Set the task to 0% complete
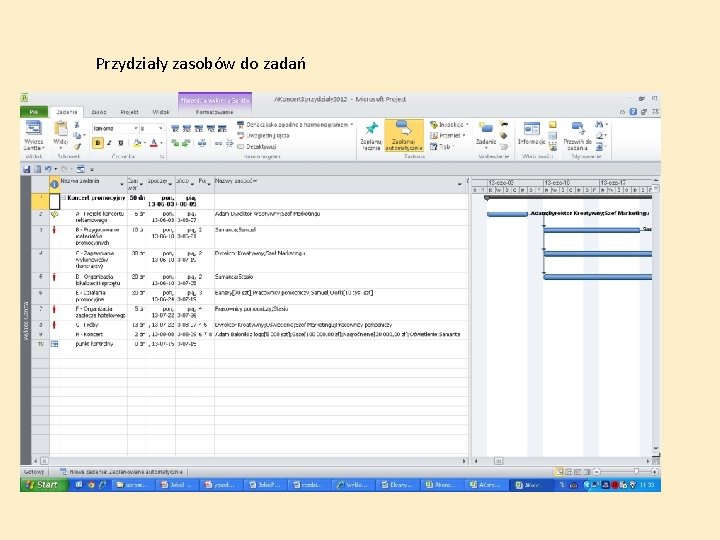 (175, 129)
